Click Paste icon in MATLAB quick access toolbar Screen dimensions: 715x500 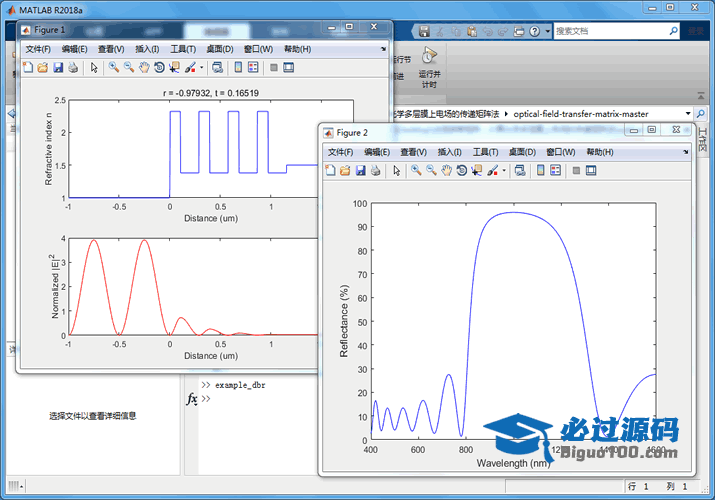(472, 31)
